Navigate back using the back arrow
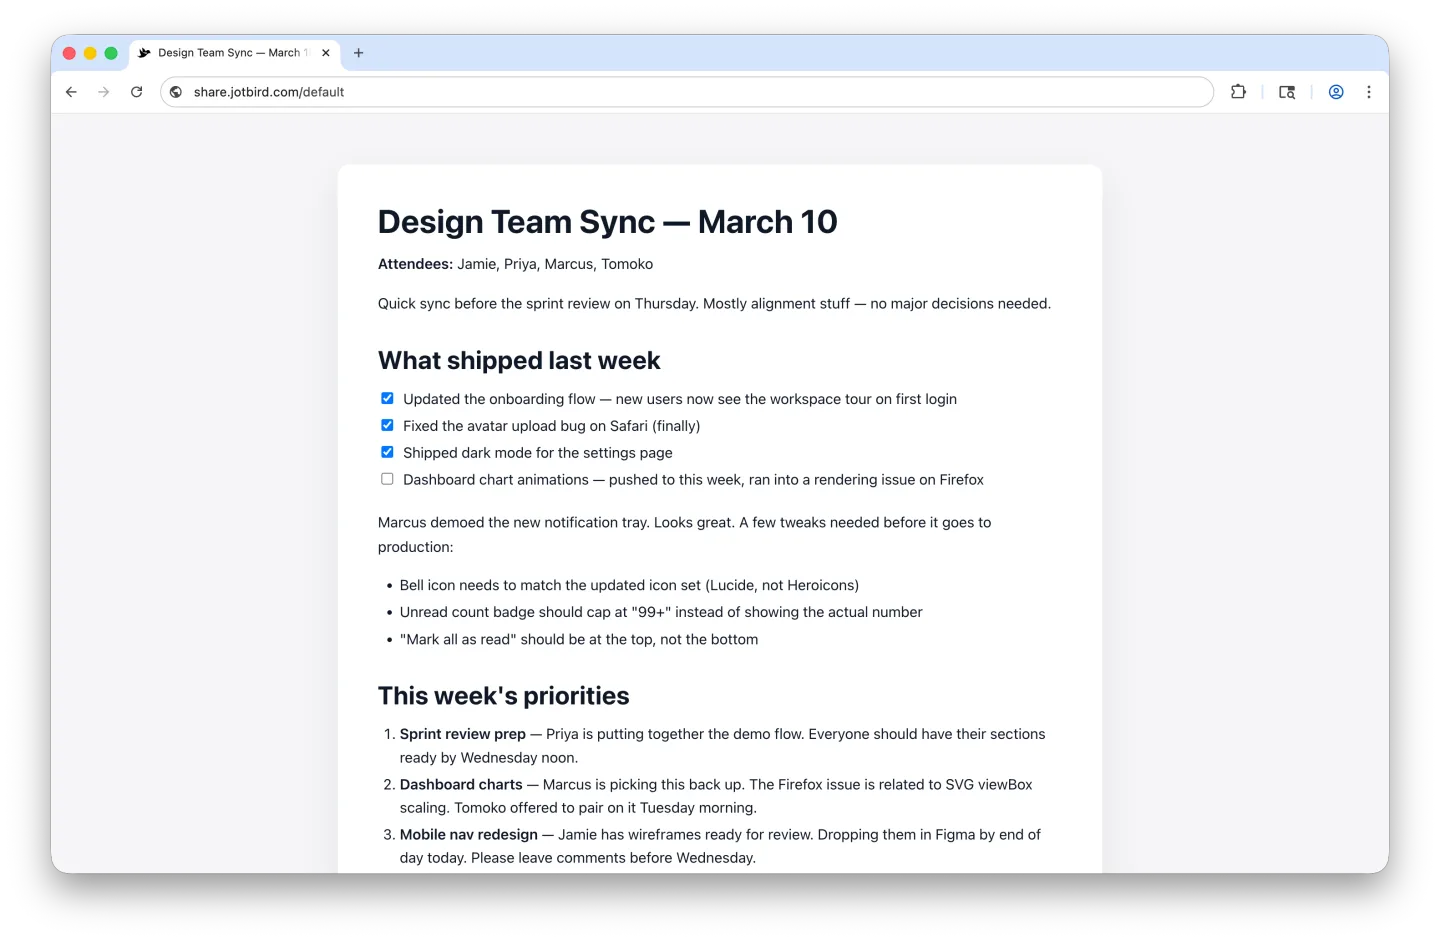Image resolution: width=1440 pixels, height=941 pixels. click(70, 91)
